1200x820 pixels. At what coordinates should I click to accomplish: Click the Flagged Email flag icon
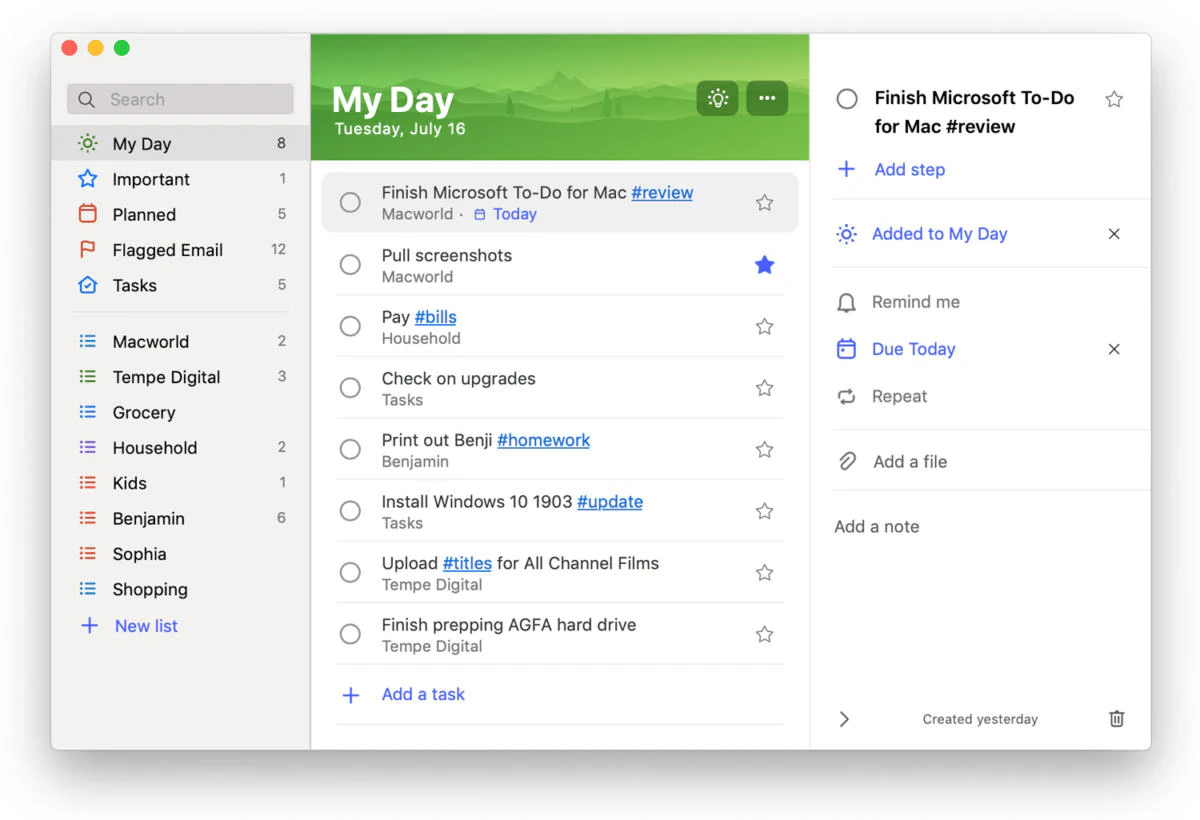pyautogui.click(x=88, y=250)
